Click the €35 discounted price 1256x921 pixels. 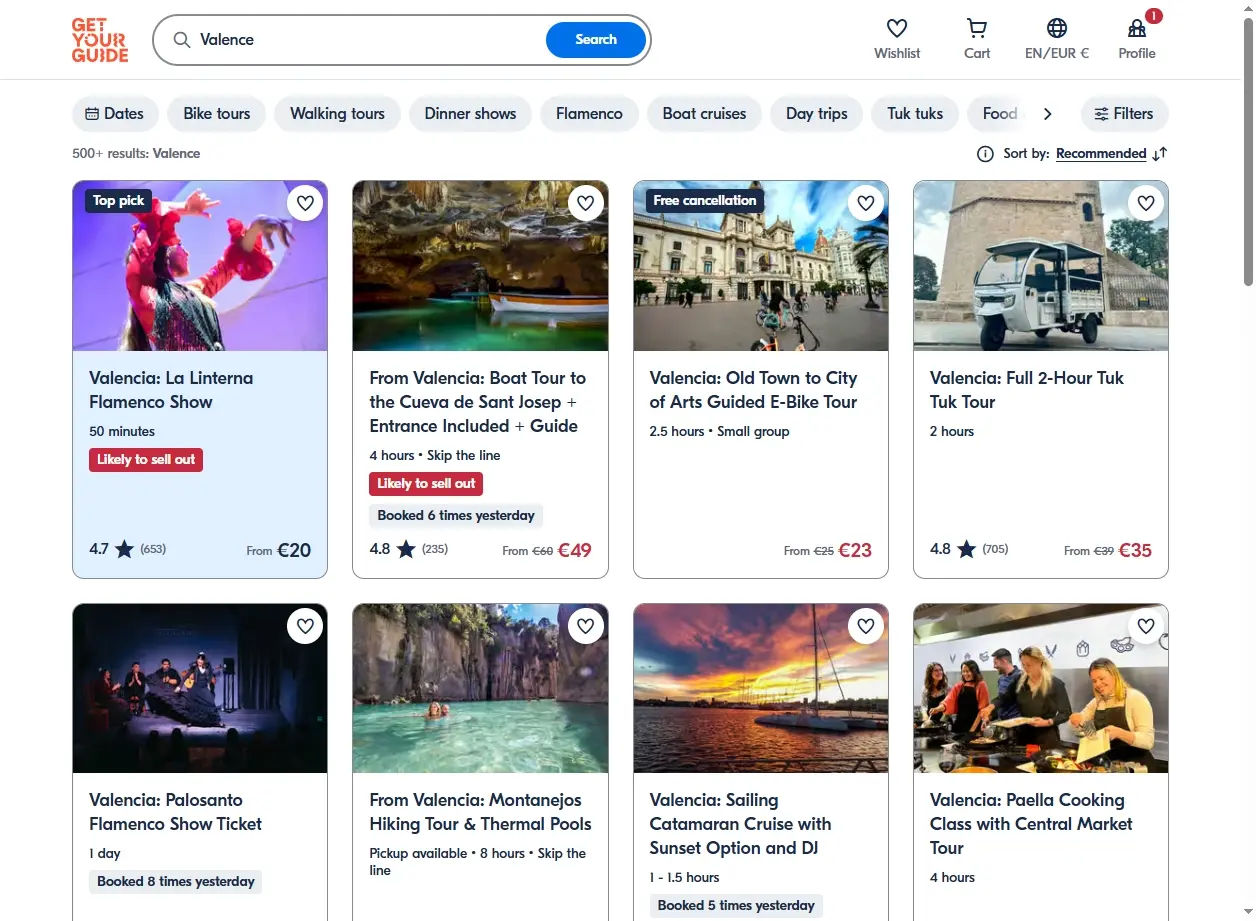point(1135,550)
